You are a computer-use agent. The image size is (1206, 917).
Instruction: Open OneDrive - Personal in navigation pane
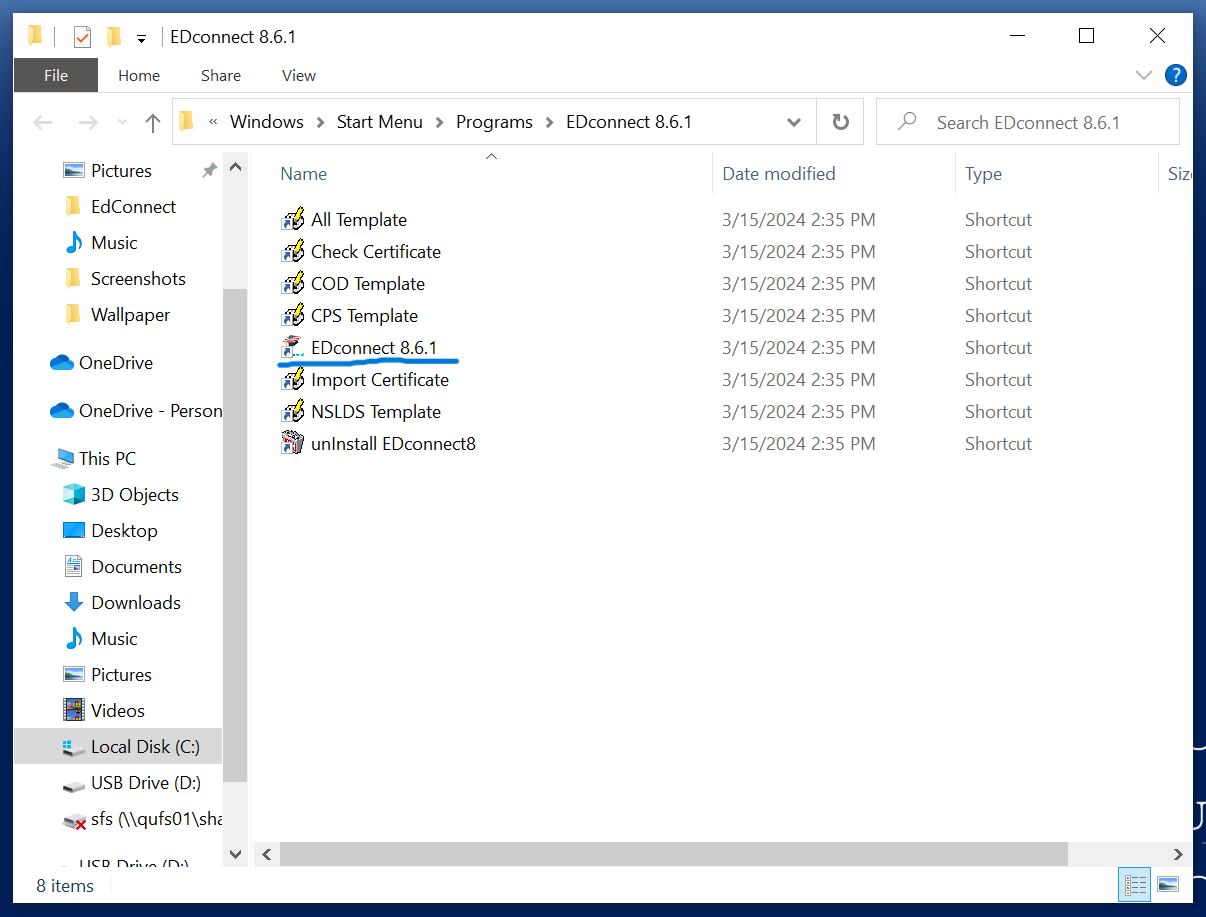[136, 411]
